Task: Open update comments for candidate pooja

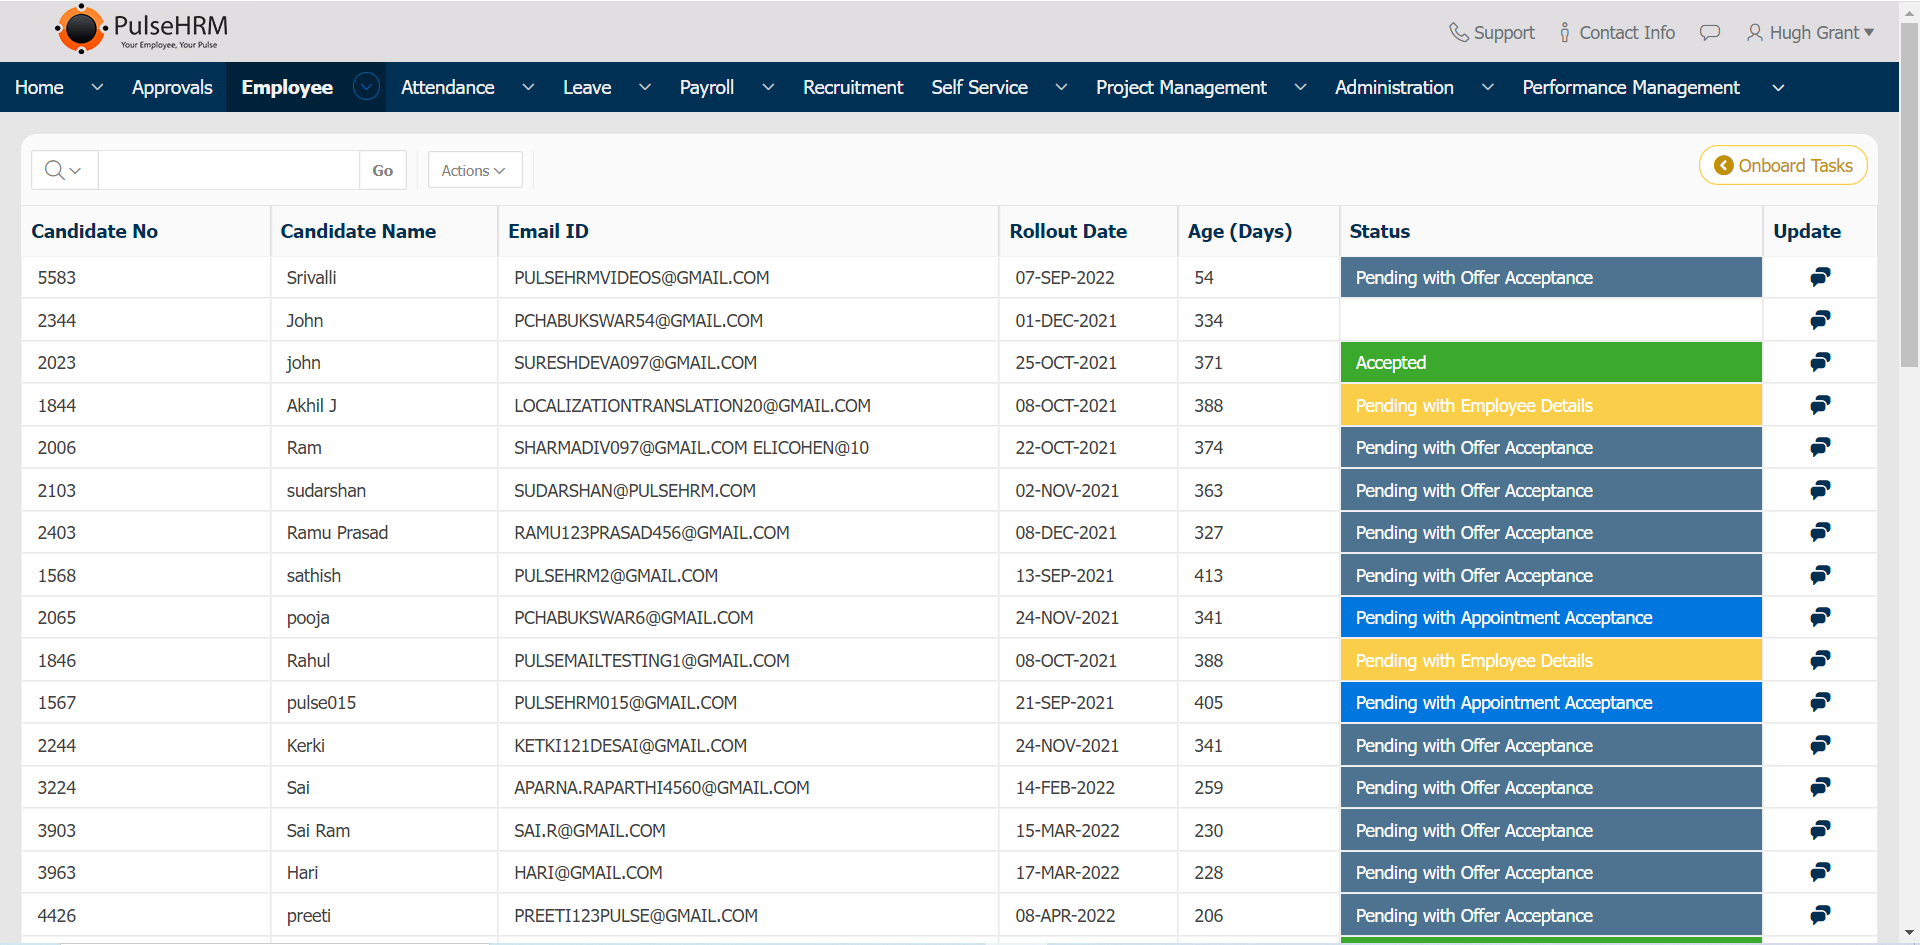Action: pos(1820,617)
